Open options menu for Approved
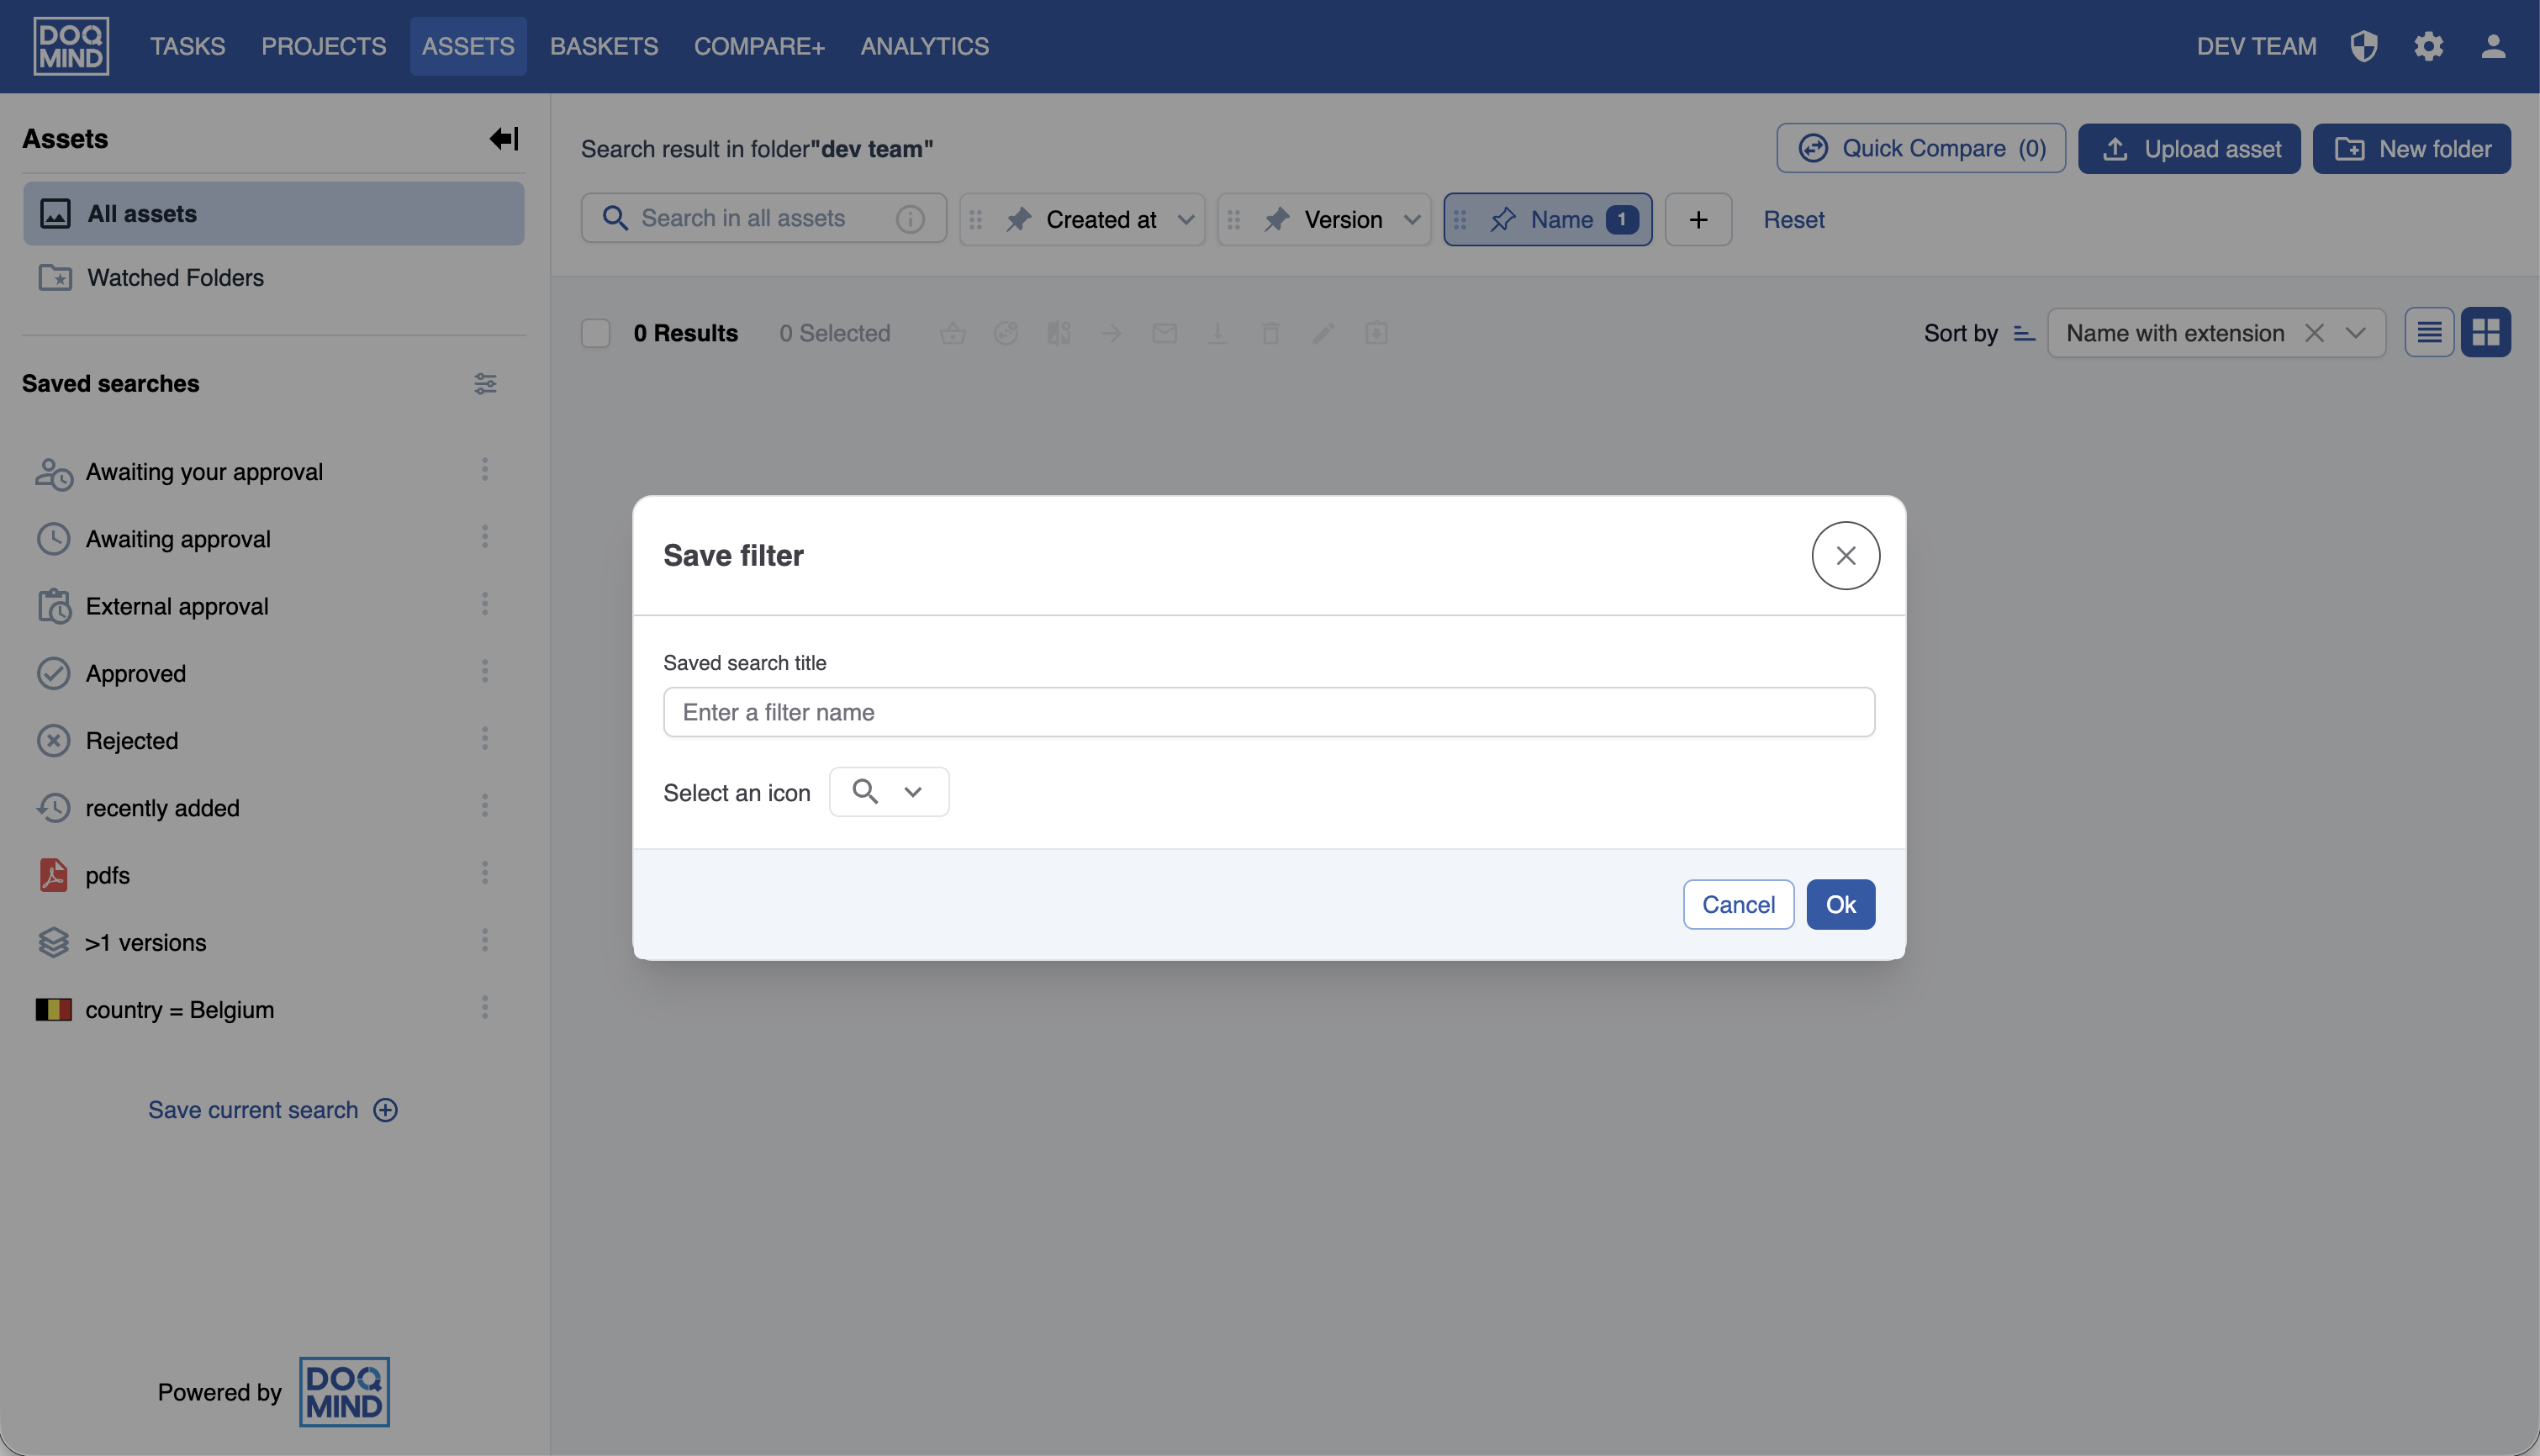 tap(485, 671)
